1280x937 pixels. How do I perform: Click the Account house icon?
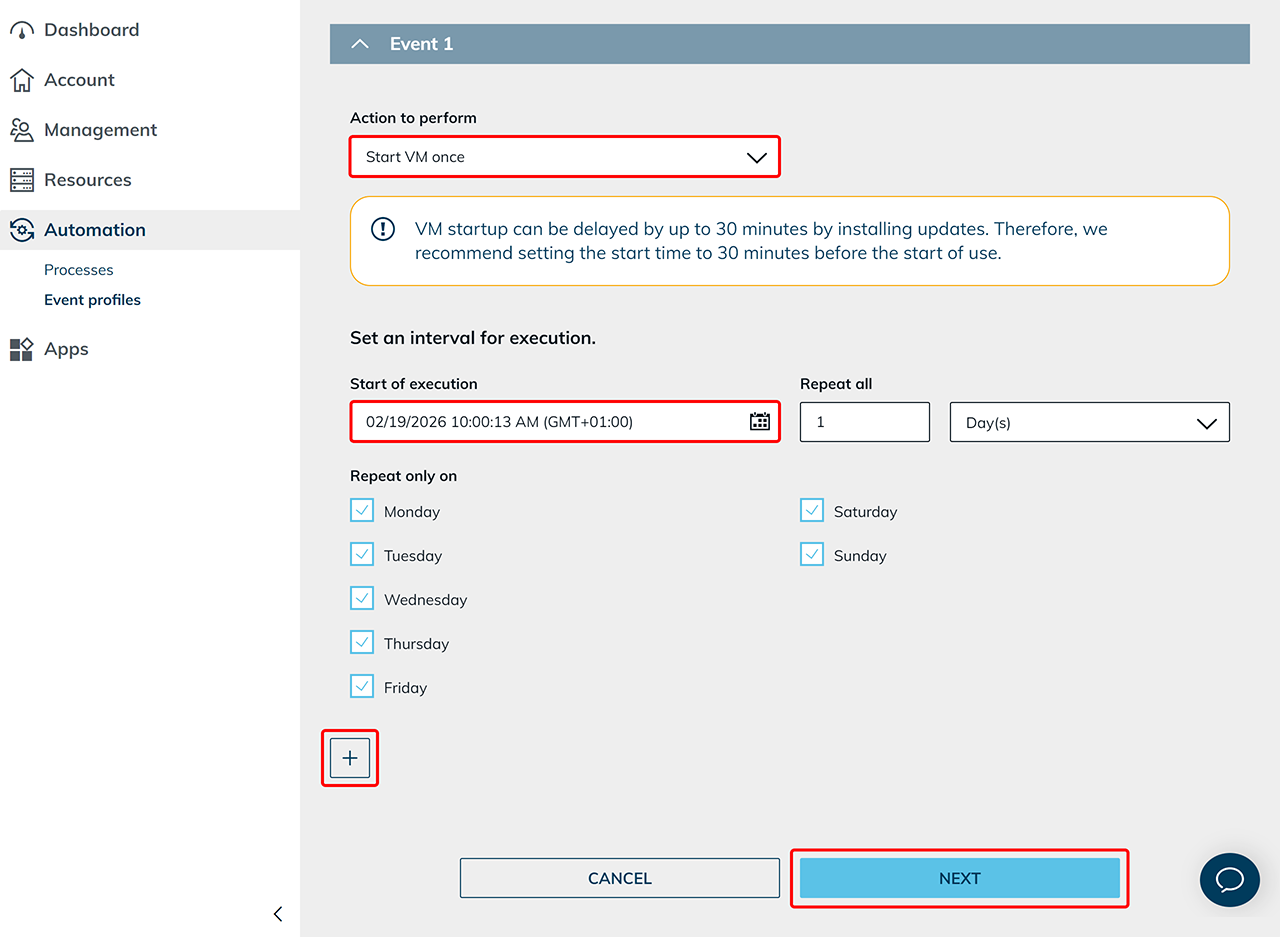[x=22, y=80]
